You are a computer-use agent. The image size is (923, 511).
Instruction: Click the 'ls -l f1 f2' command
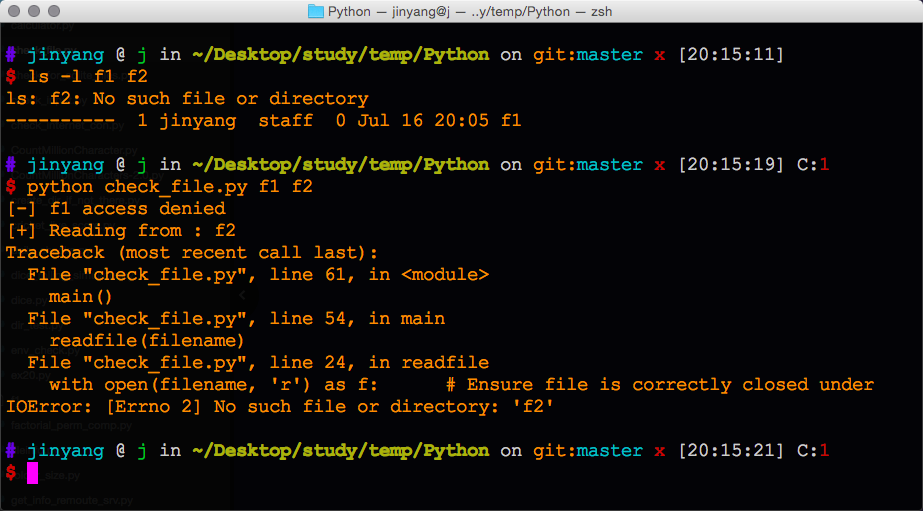pos(87,77)
